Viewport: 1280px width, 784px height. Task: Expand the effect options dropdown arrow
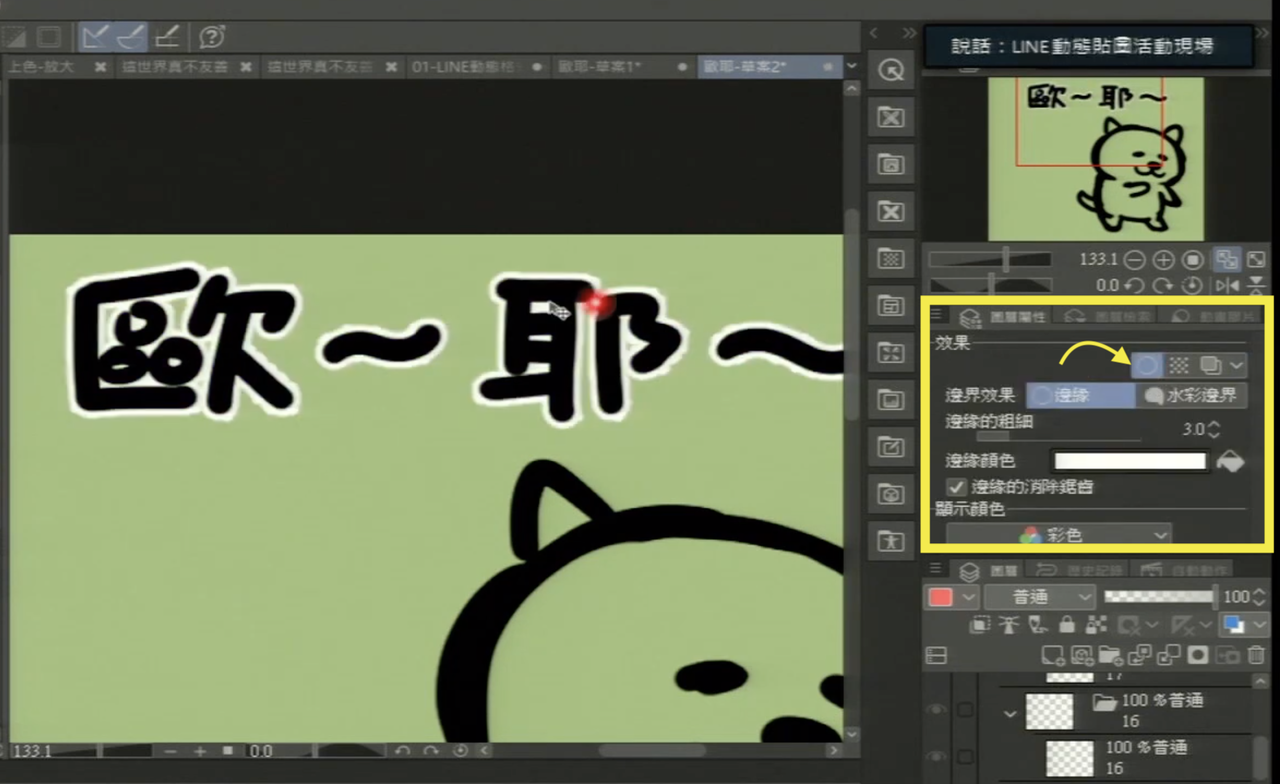(1237, 365)
